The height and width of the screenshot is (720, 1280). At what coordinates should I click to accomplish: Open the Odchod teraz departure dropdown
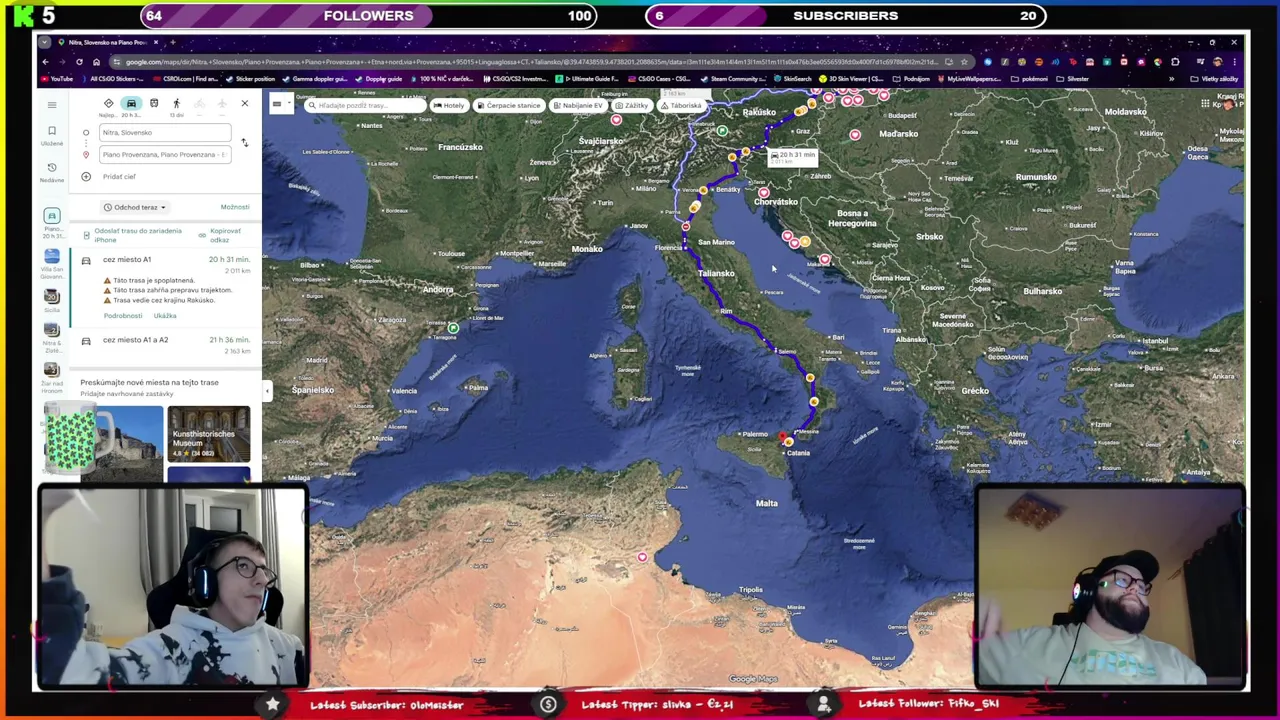(135, 207)
